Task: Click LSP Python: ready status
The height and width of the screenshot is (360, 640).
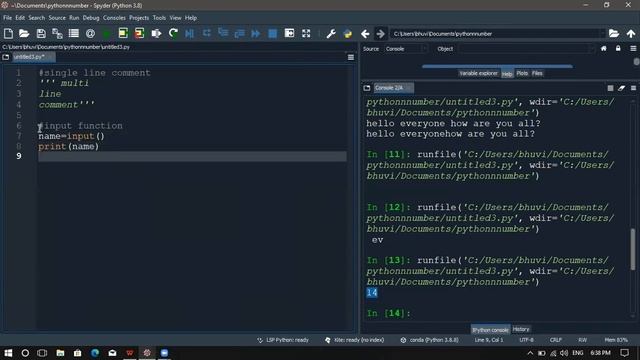Action: point(283,340)
